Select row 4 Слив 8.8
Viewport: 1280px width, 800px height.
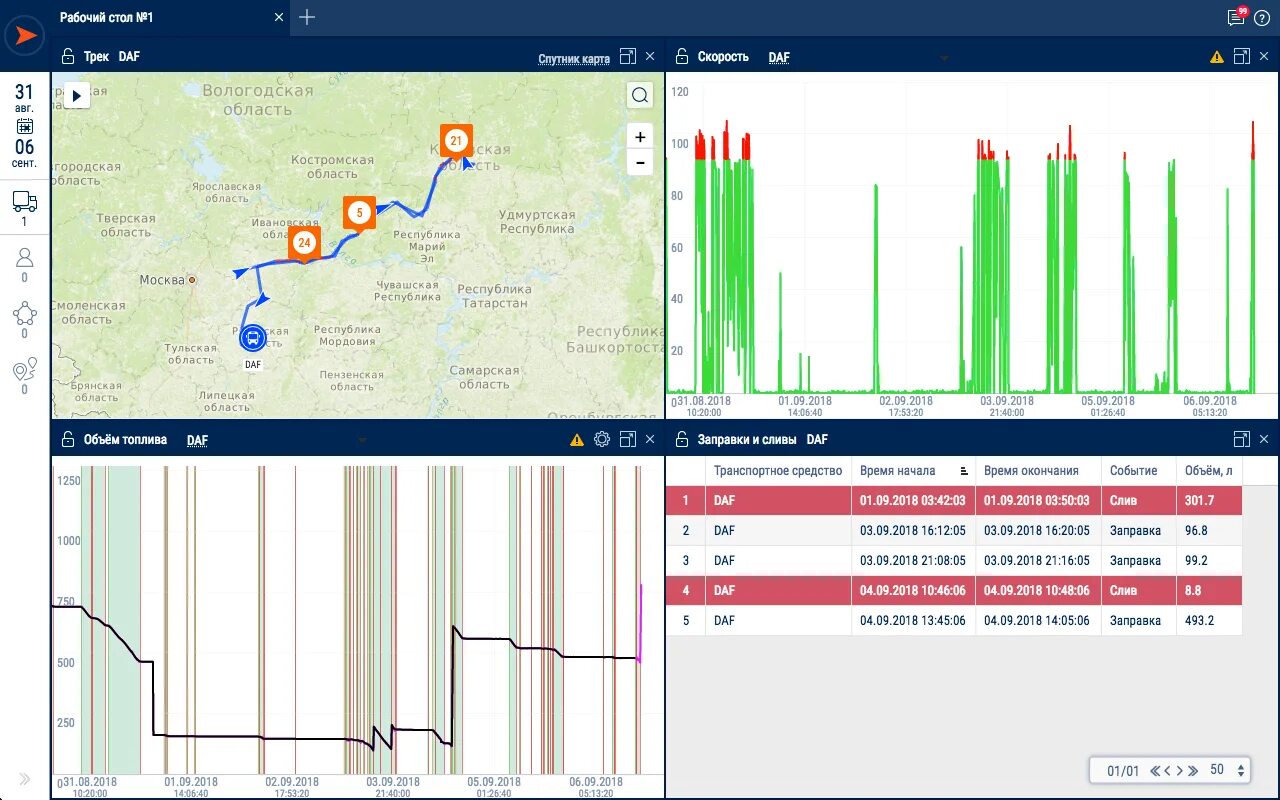tap(954, 590)
